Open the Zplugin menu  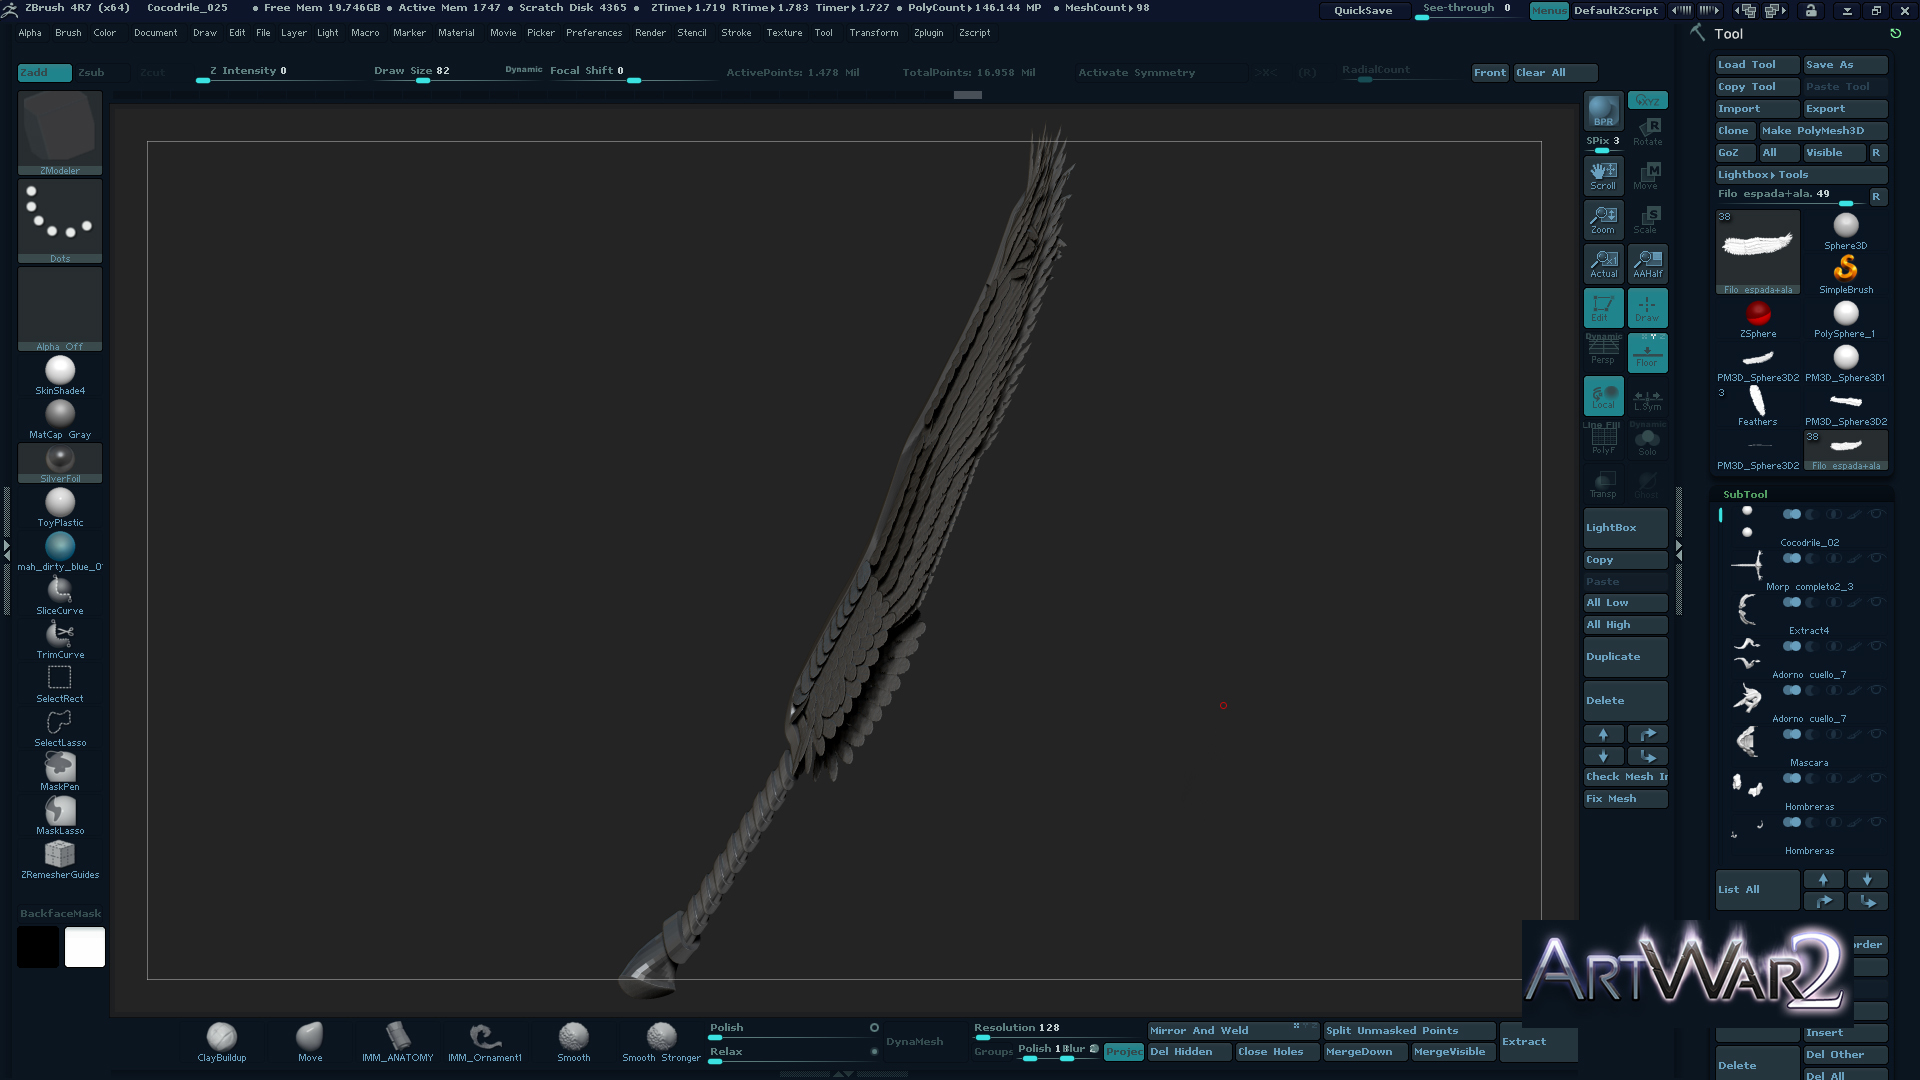pos(928,33)
